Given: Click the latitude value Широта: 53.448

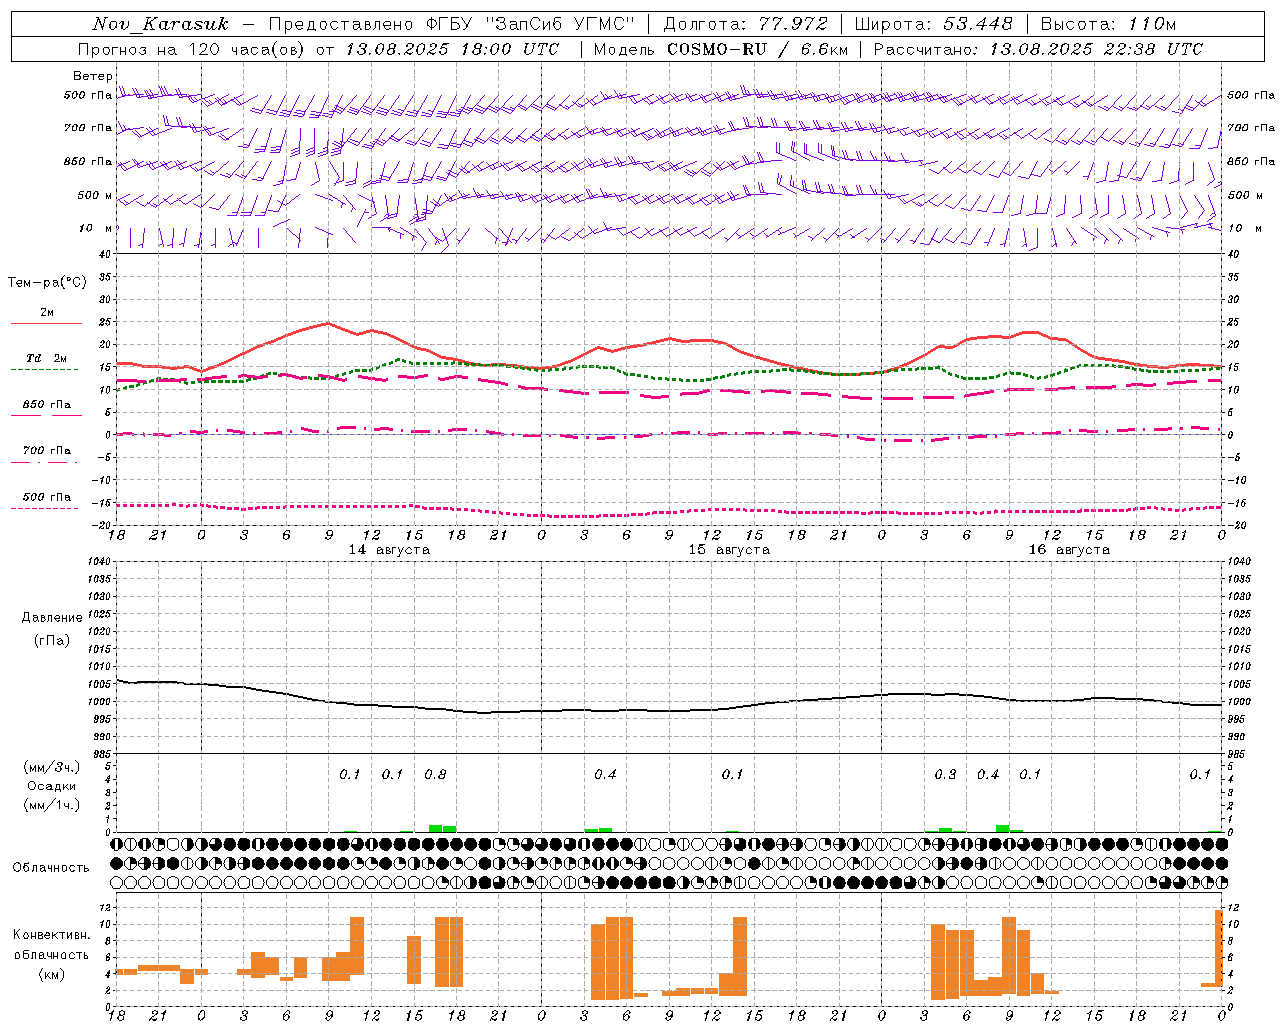Looking at the screenshot, I should click(934, 24).
